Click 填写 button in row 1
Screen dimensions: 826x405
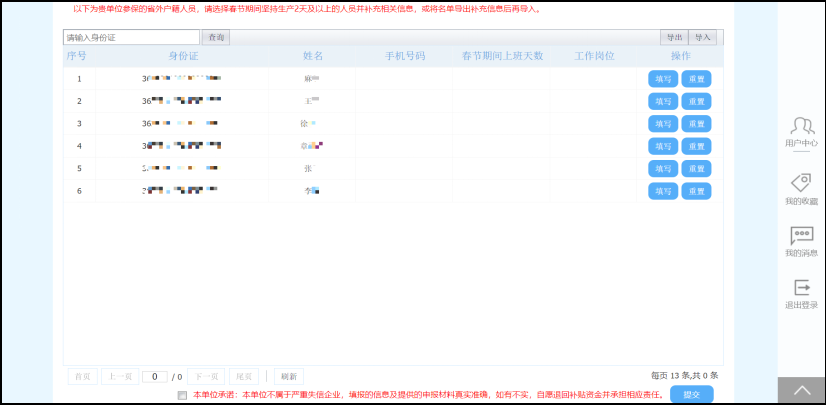pyautogui.click(x=662, y=79)
